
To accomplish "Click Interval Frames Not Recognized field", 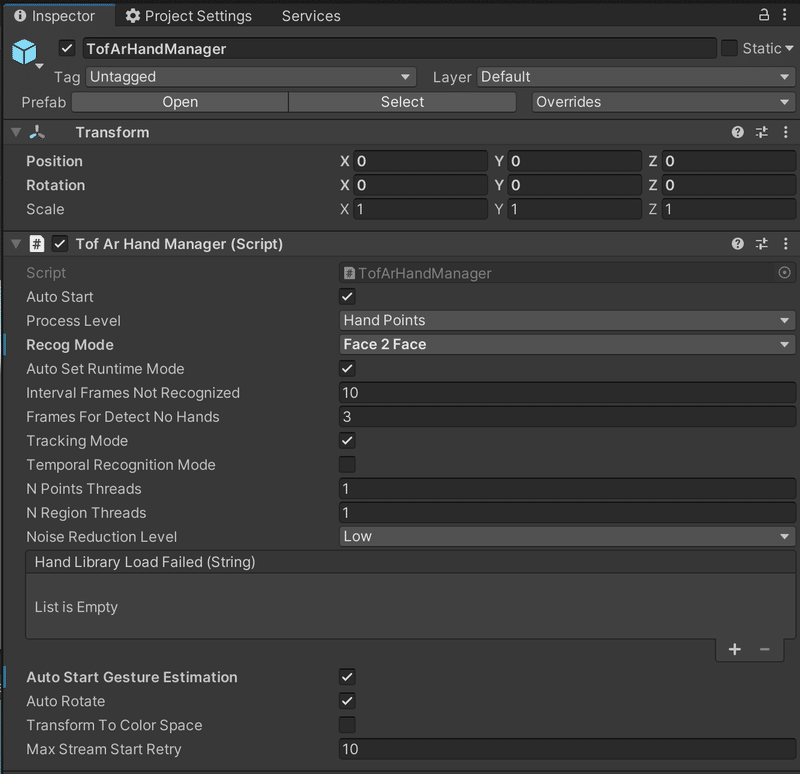I will 567,392.
